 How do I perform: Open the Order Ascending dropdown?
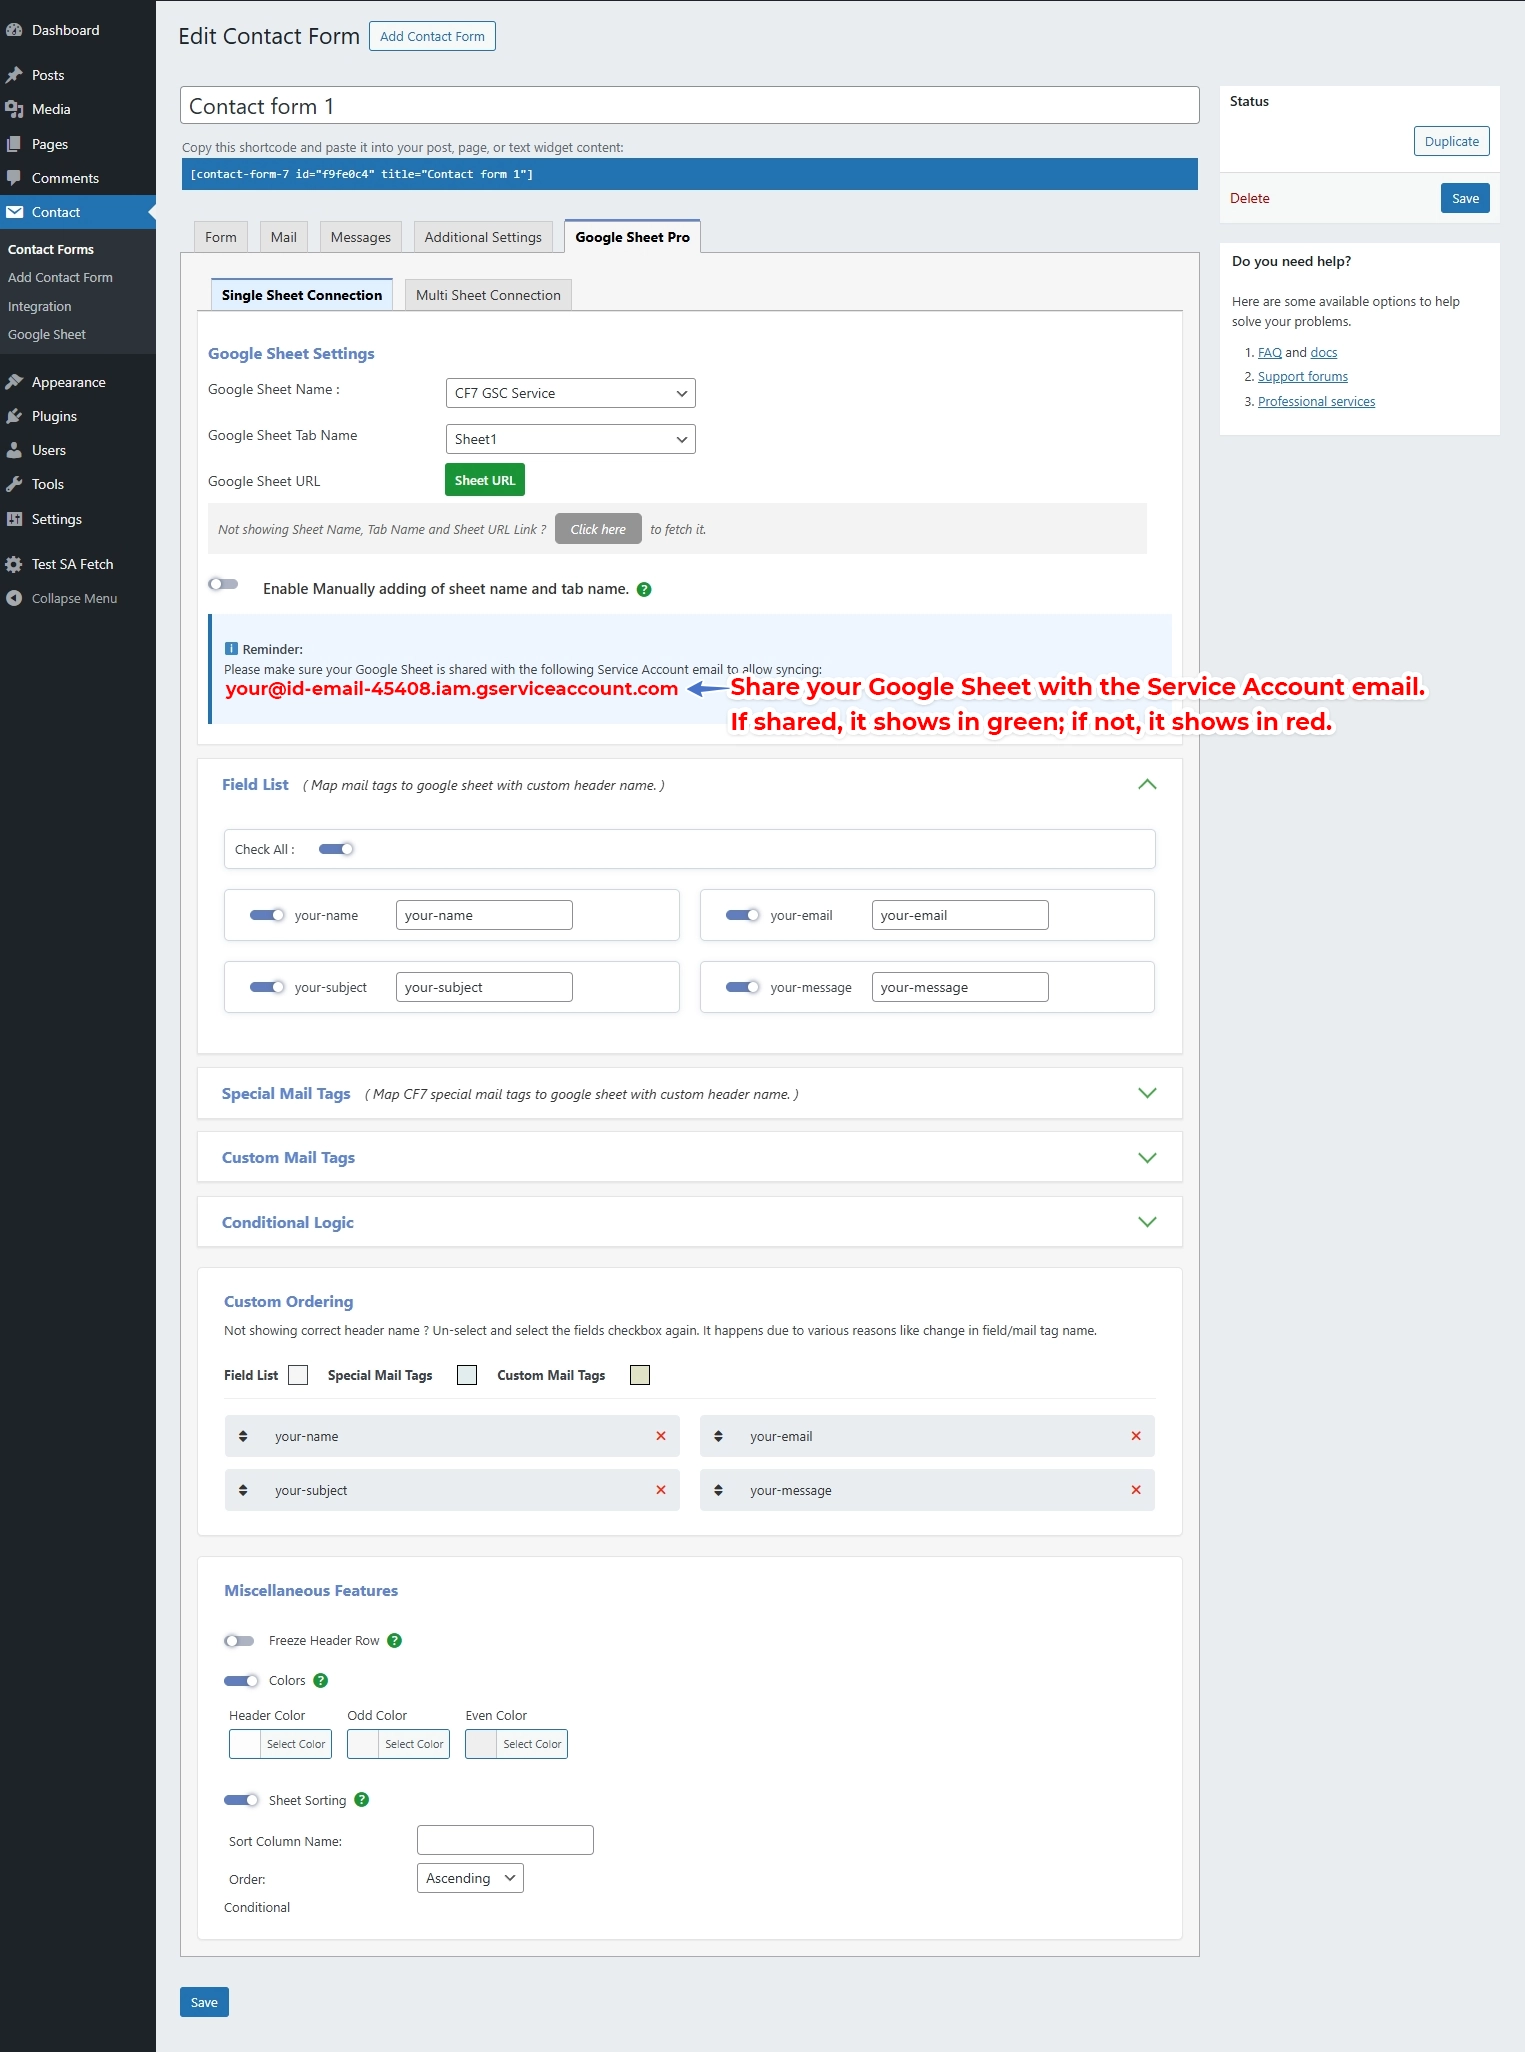pos(470,1878)
